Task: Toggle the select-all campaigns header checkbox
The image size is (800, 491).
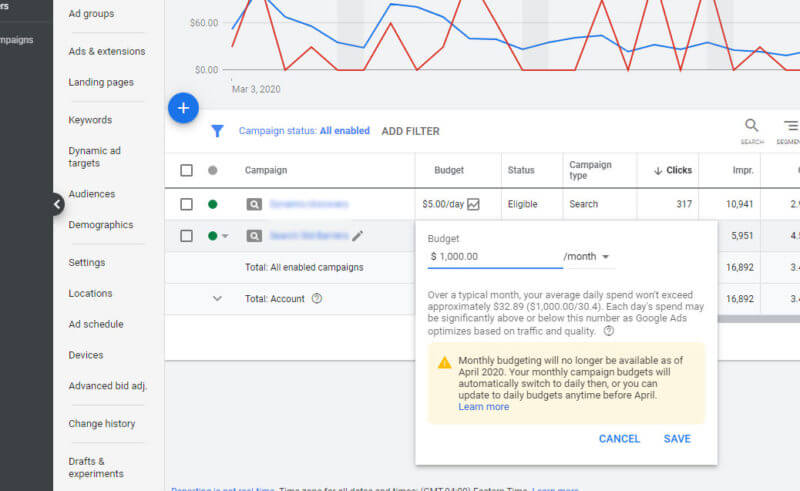Action: tap(186, 170)
